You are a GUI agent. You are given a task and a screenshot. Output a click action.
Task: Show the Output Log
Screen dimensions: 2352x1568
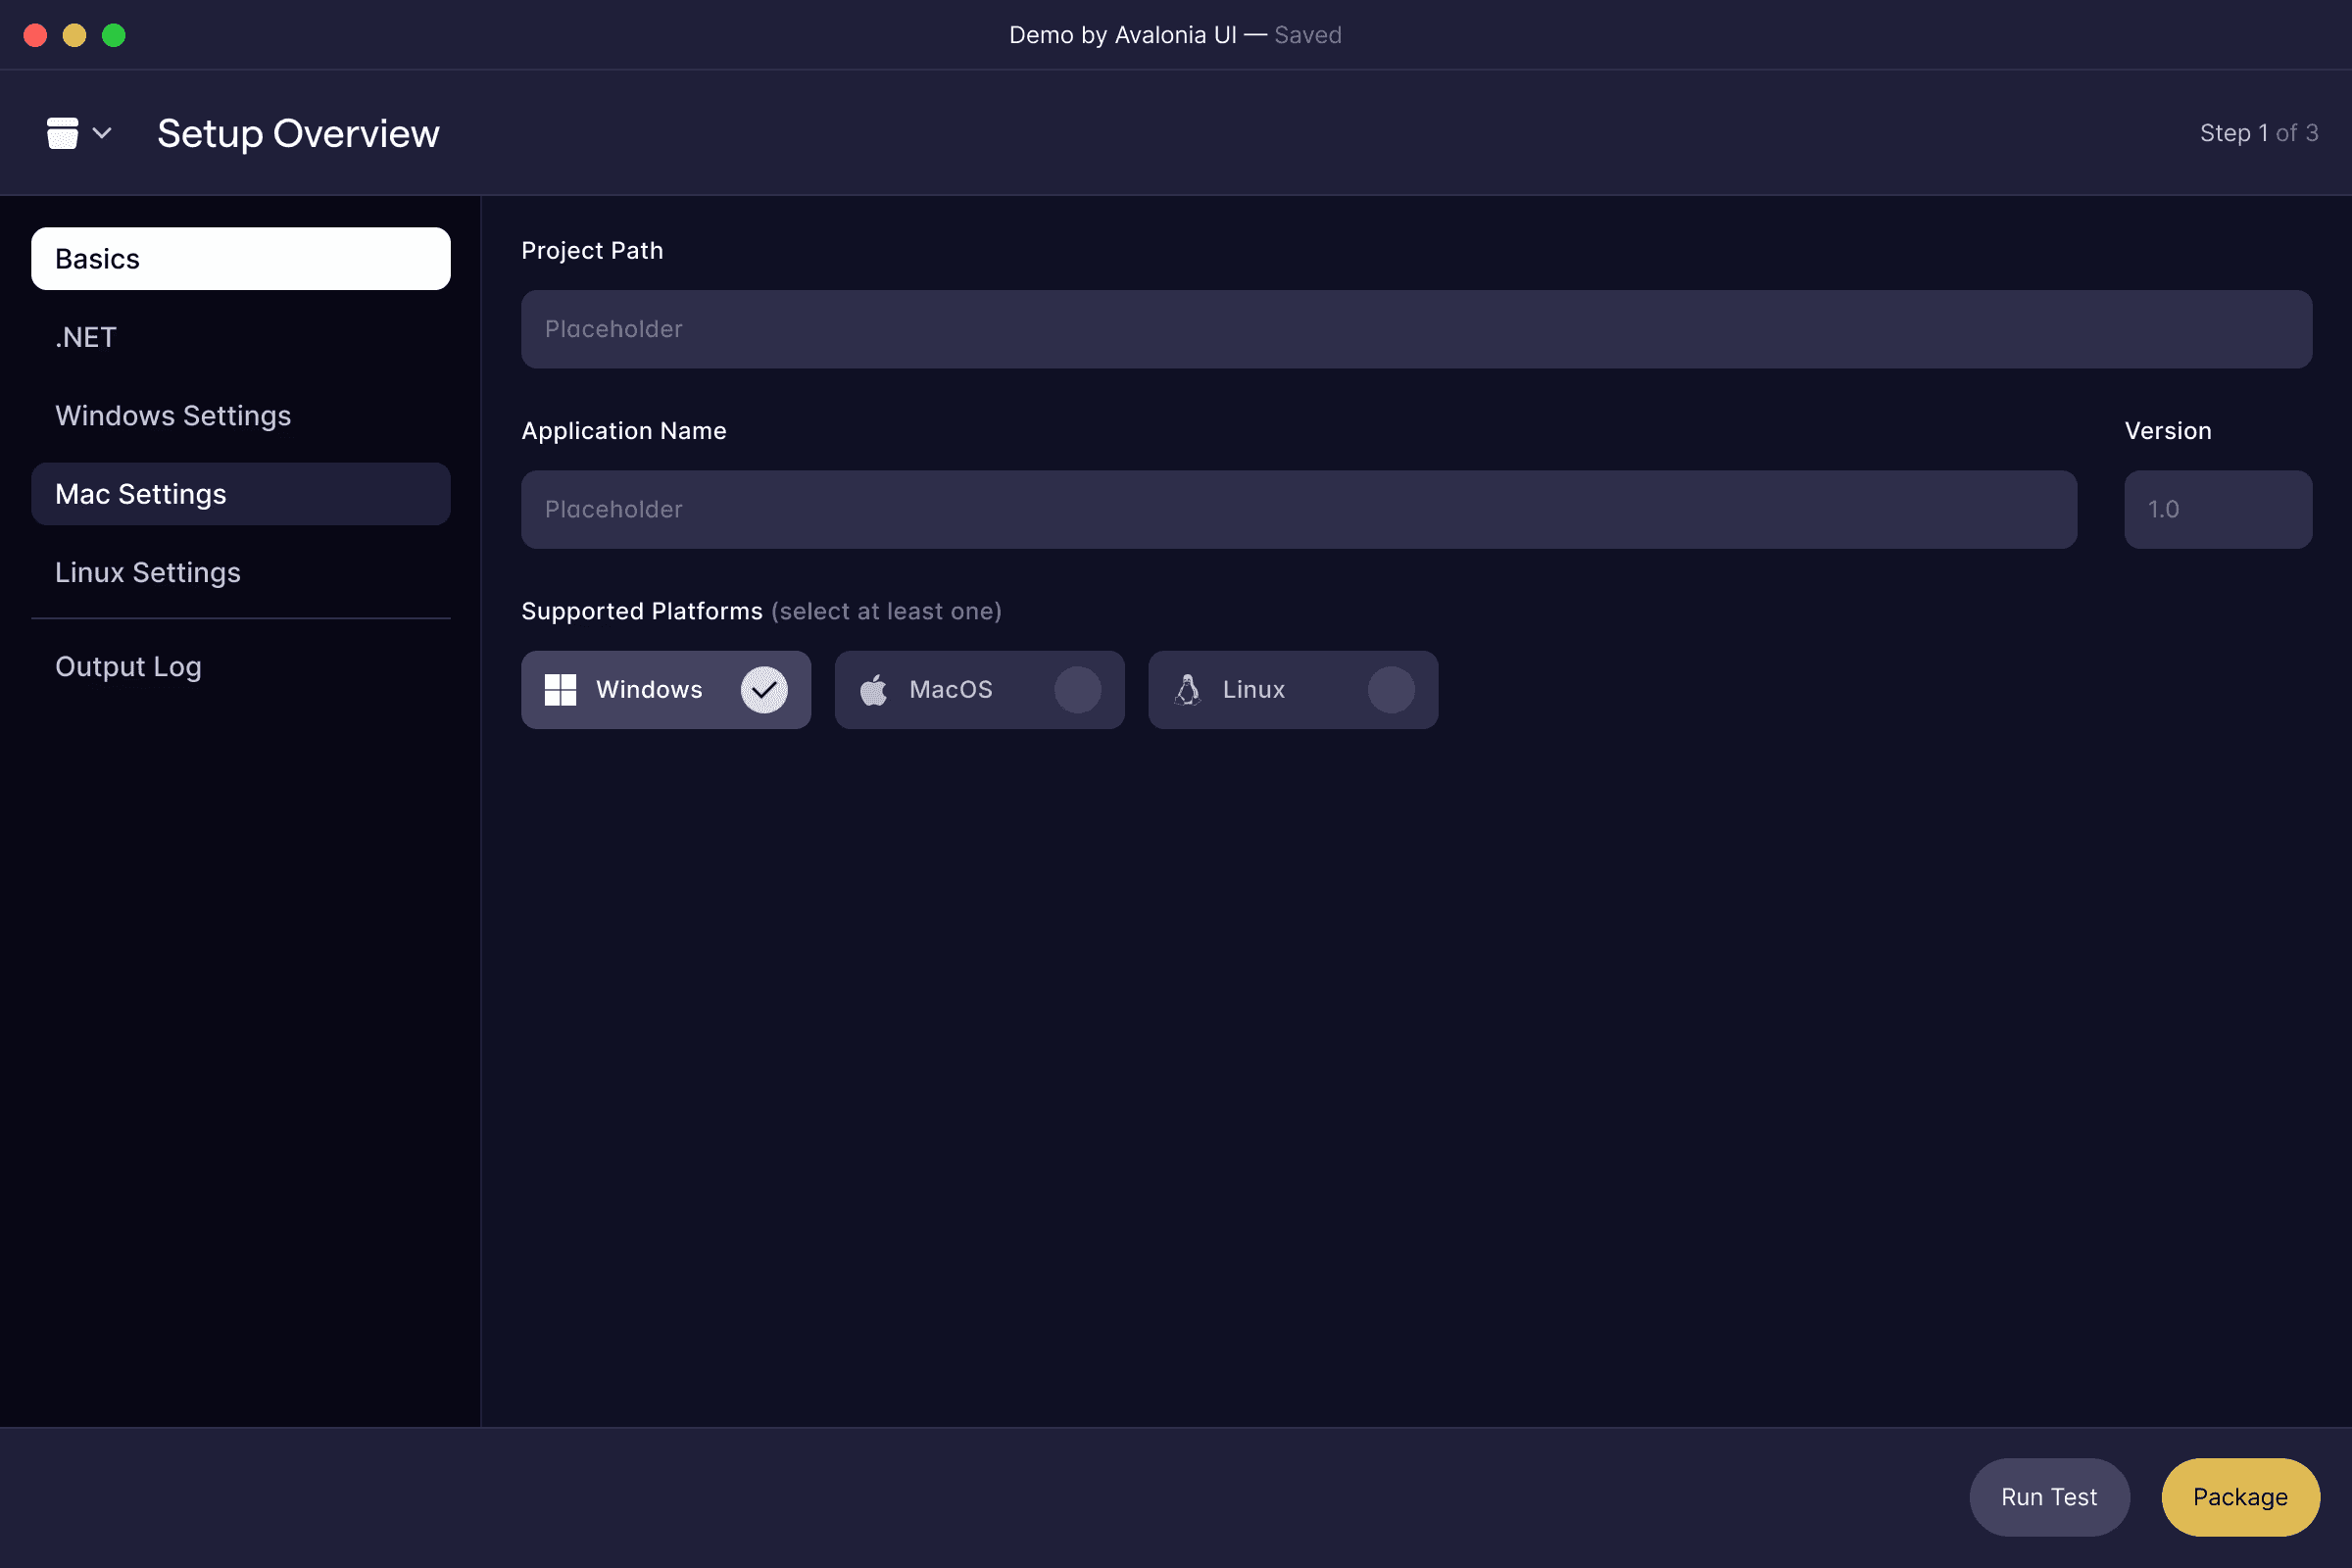(240, 667)
